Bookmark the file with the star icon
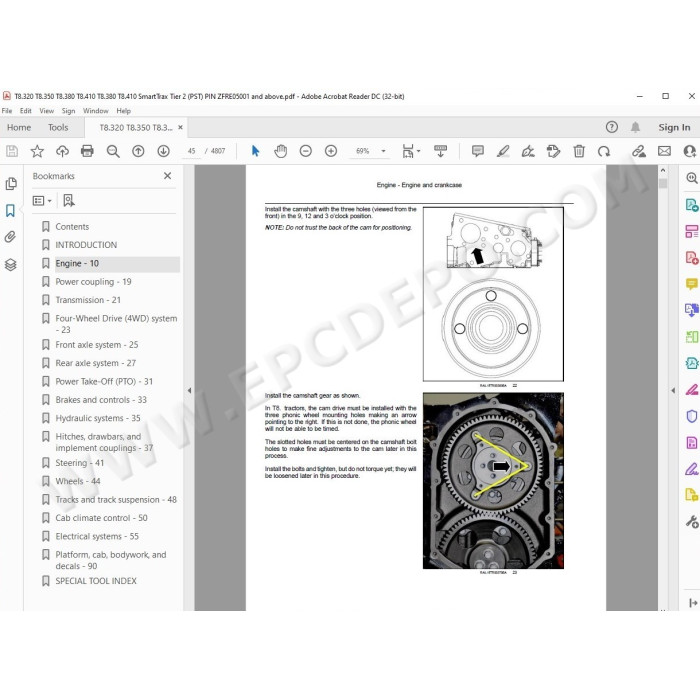 pos(37,151)
